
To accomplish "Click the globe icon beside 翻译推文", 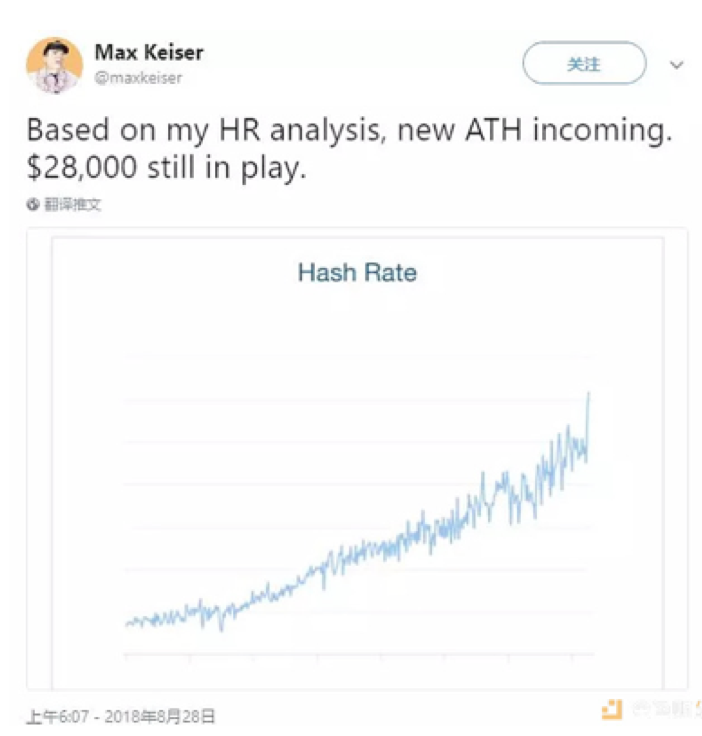I will pyautogui.click(x=33, y=204).
